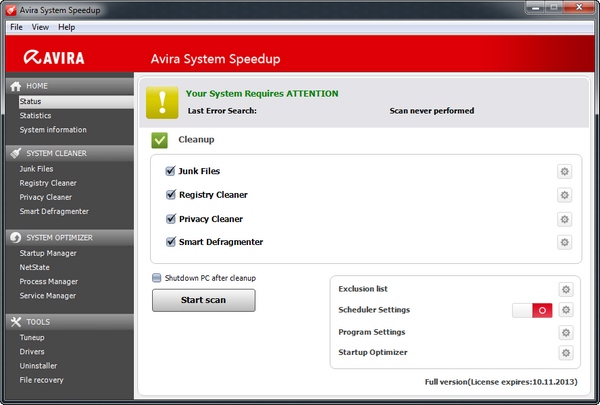Click the TOOLS section header
Image resolution: width=600 pixels, height=405 pixels.
pos(70,322)
